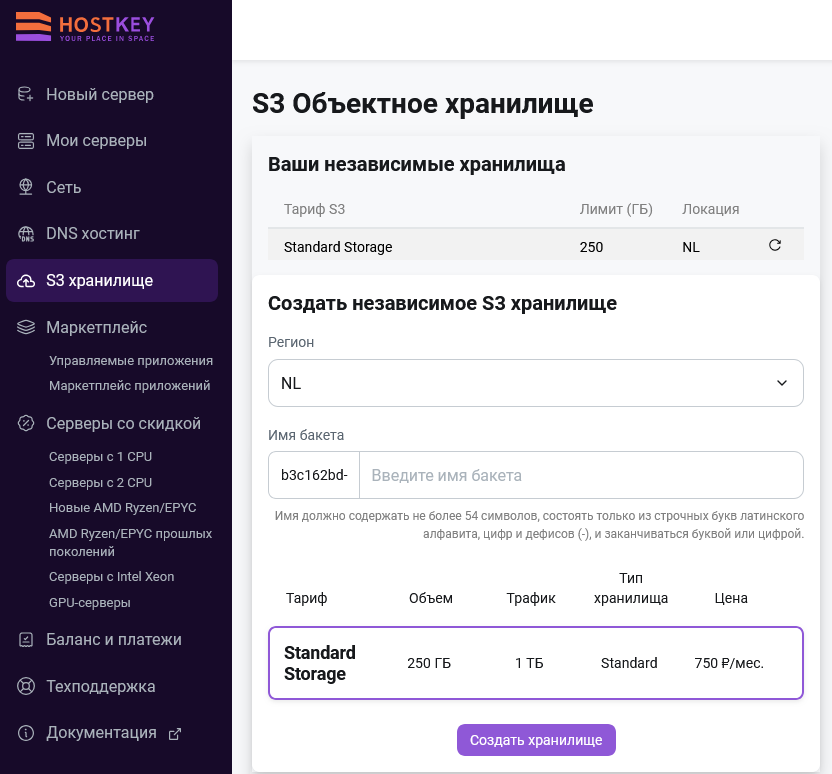Click the Marketplace layers icon

[25, 327]
